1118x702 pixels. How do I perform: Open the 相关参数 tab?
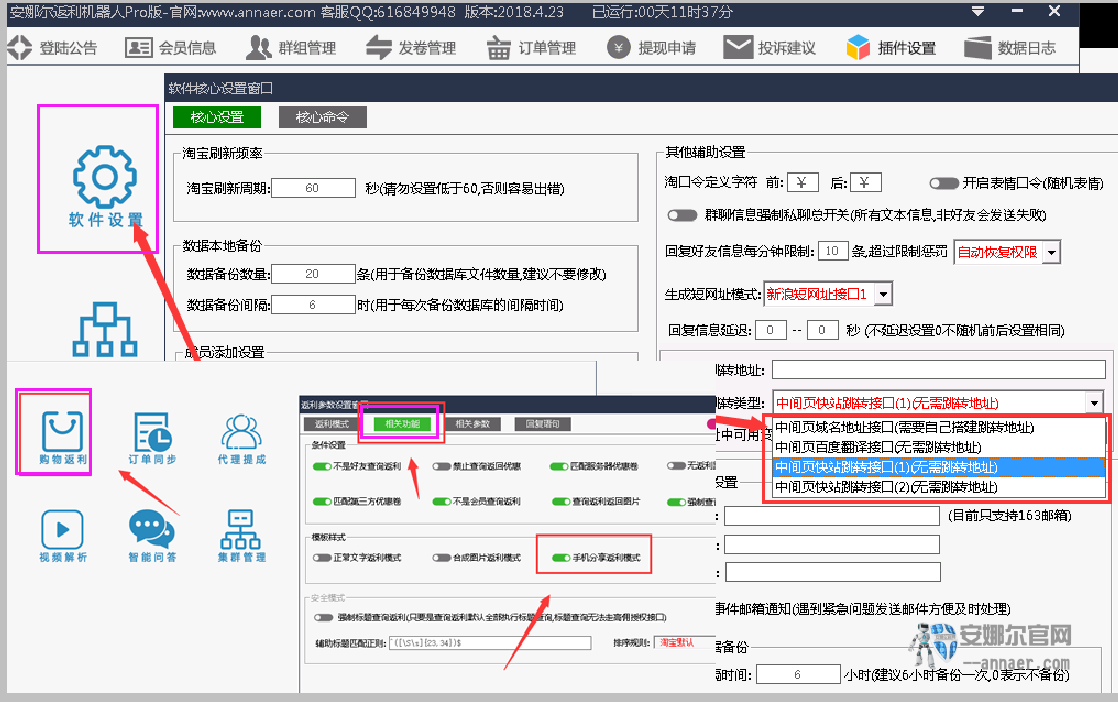point(473,424)
